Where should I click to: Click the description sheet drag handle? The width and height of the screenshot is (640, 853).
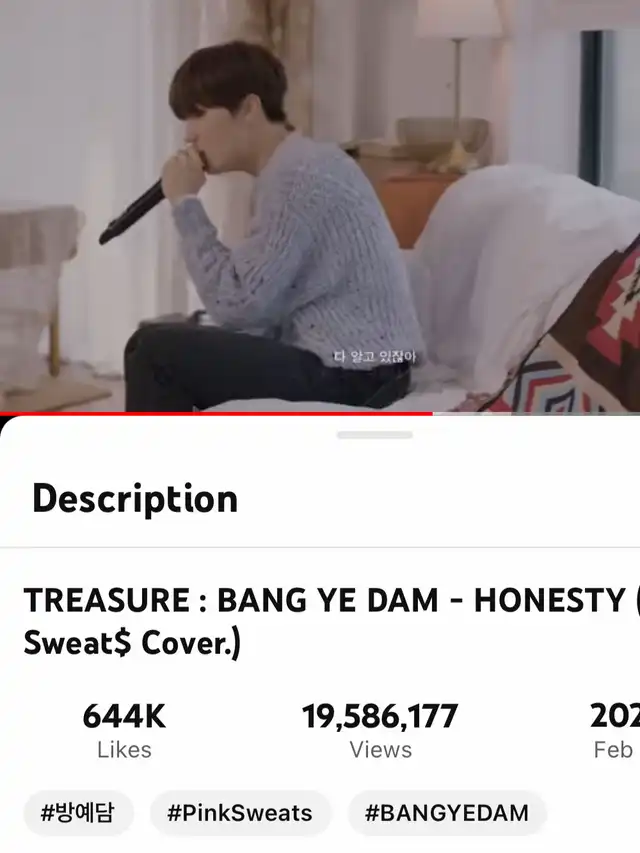[x=374, y=435]
